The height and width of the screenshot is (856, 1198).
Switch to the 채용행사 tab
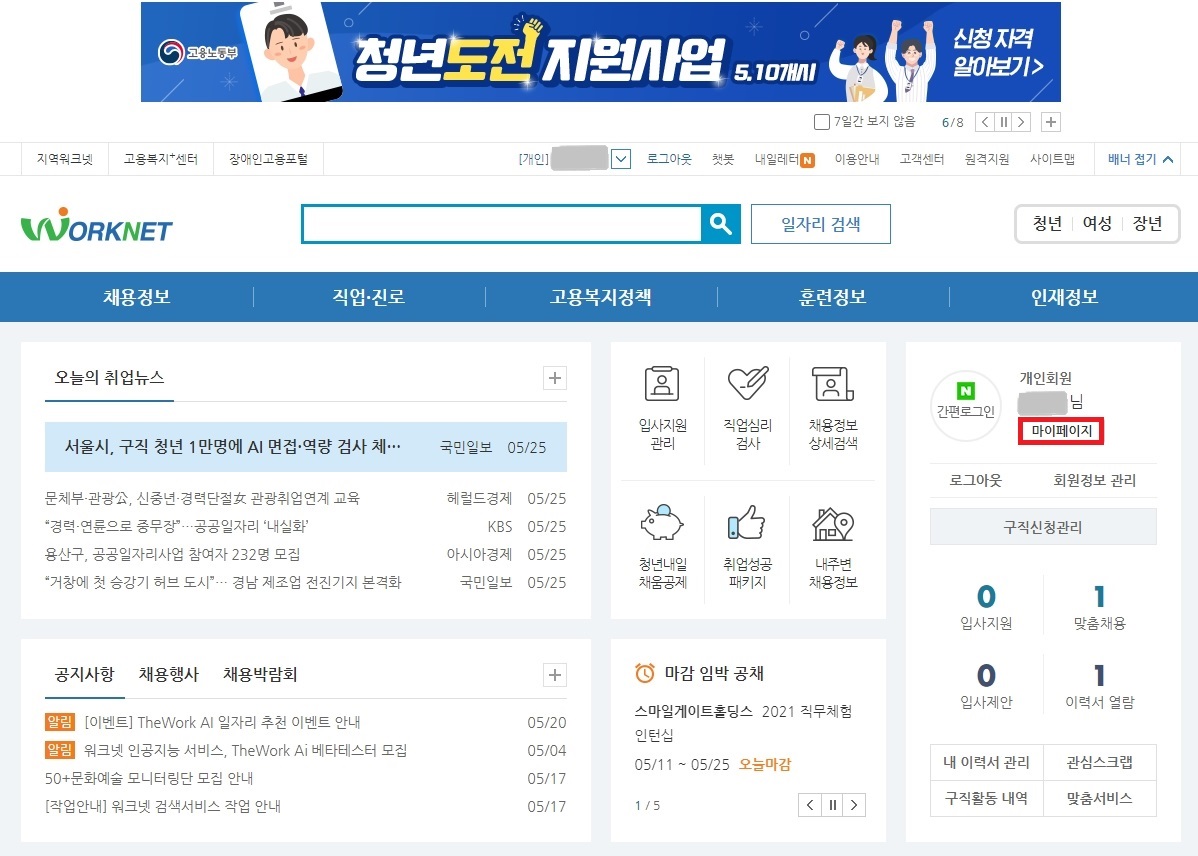point(168,675)
